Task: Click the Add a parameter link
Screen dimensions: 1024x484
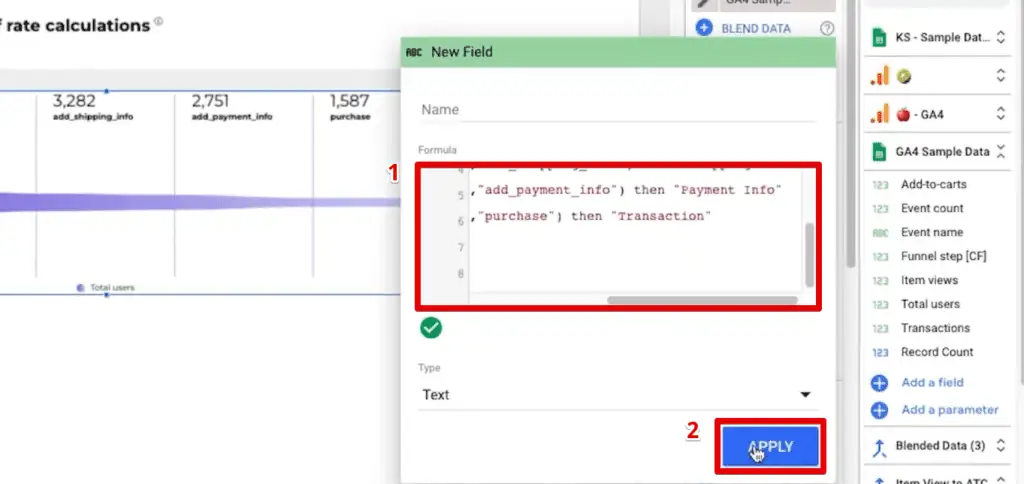Action: [x=950, y=410]
